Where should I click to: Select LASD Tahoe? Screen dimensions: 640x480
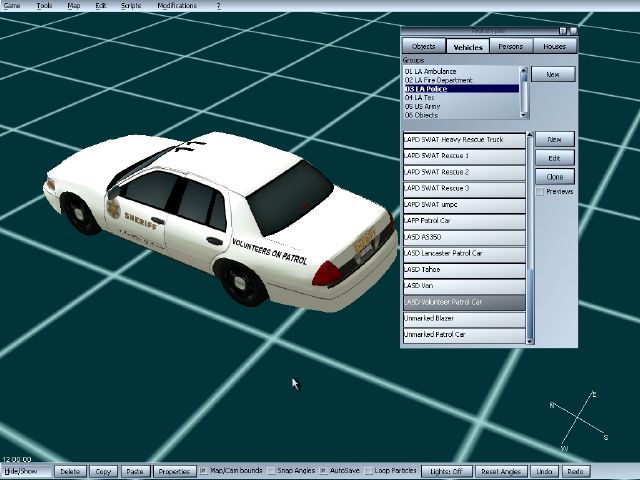coord(464,270)
